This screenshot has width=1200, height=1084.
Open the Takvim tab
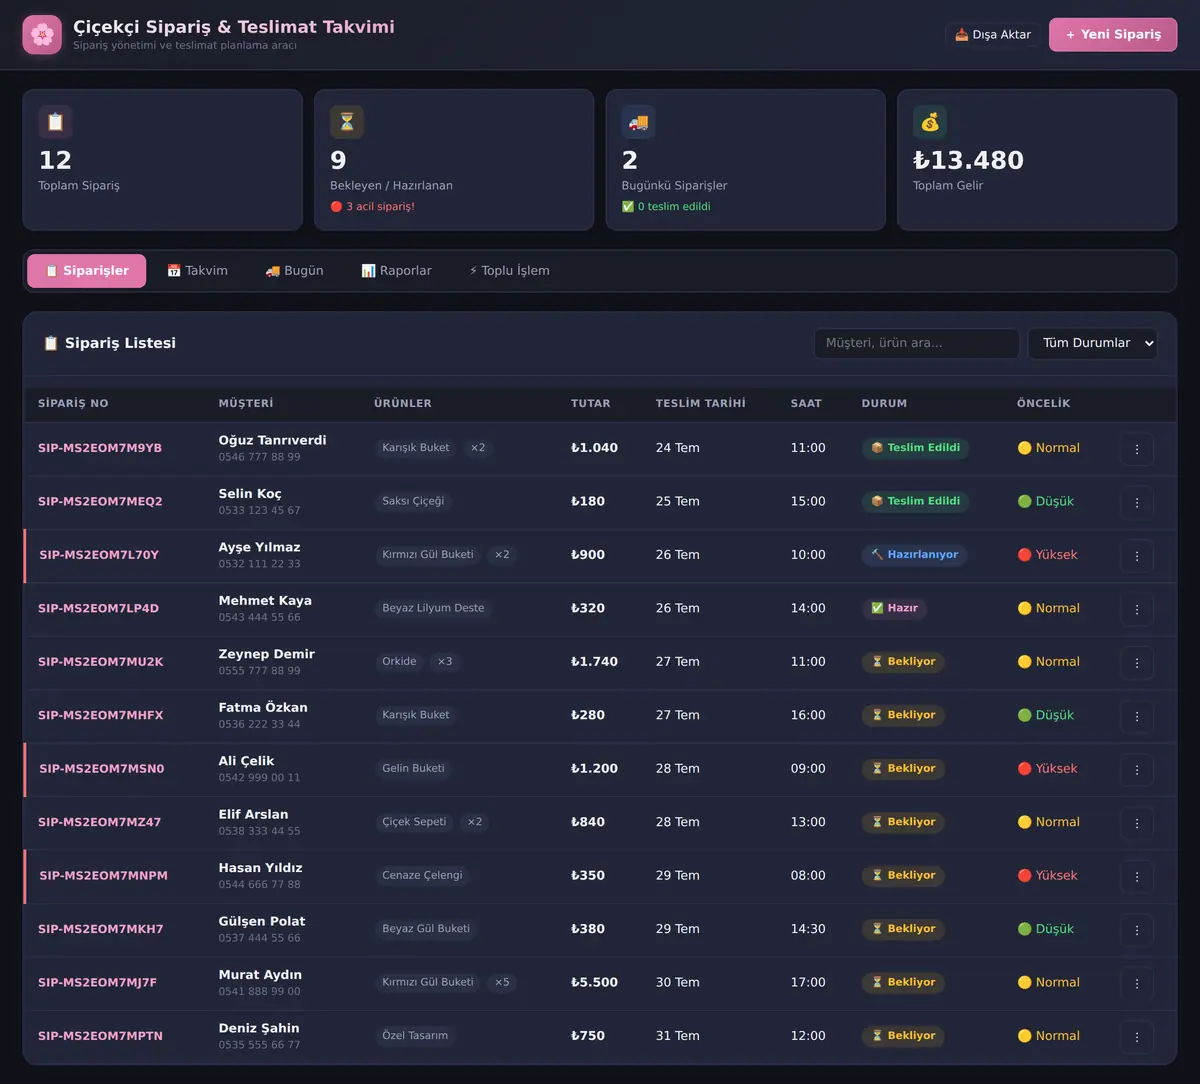[197, 271]
